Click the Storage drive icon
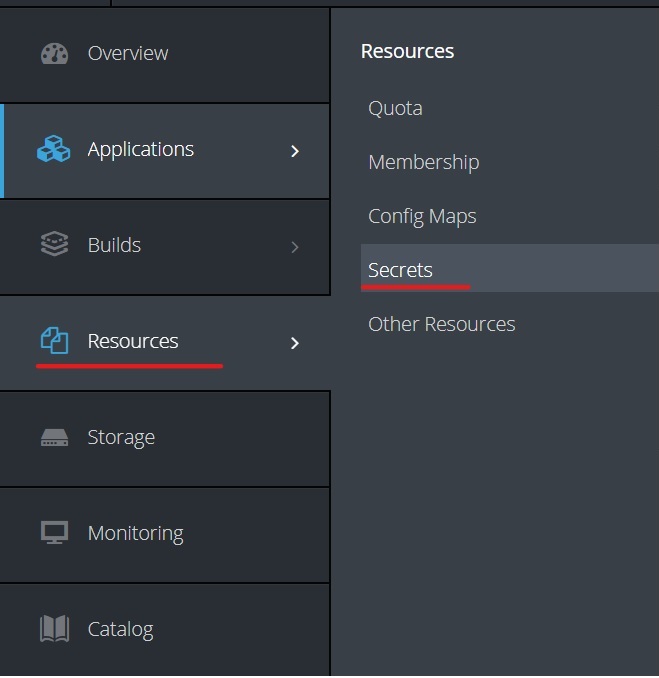This screenshot has width=659, height=678. click(54, 438)
